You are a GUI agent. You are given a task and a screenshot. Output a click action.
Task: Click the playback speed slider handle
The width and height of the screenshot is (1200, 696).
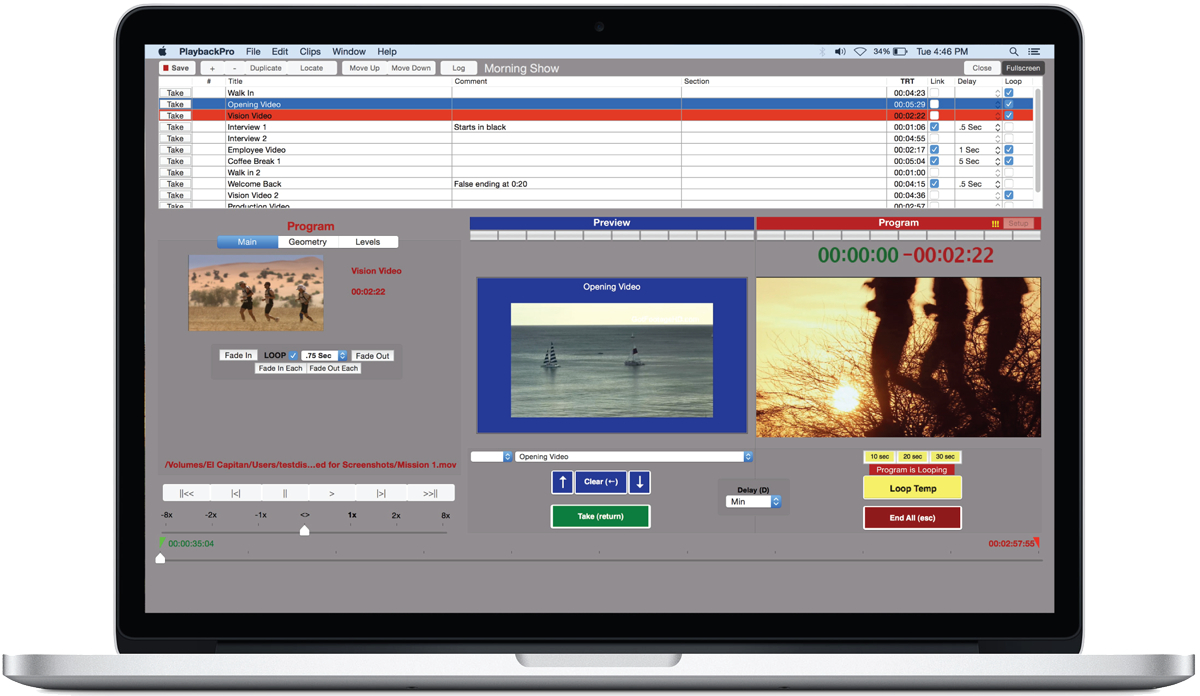(x=305, y=530)
